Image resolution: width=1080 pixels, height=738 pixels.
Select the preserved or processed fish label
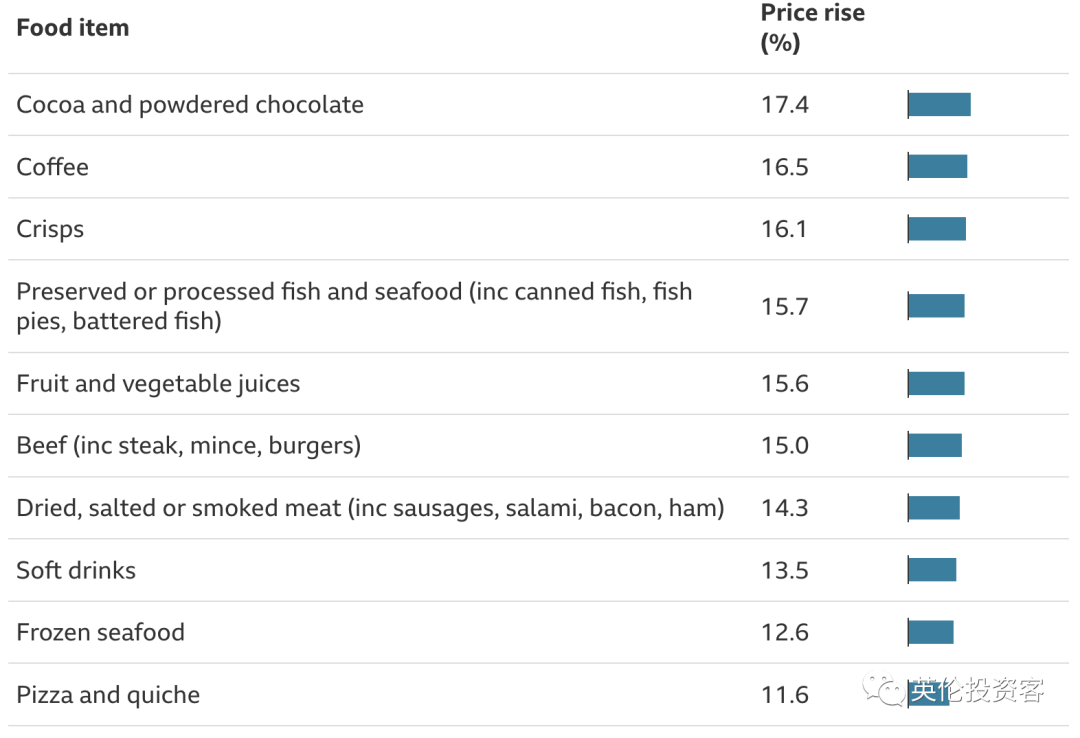[354, 306]
